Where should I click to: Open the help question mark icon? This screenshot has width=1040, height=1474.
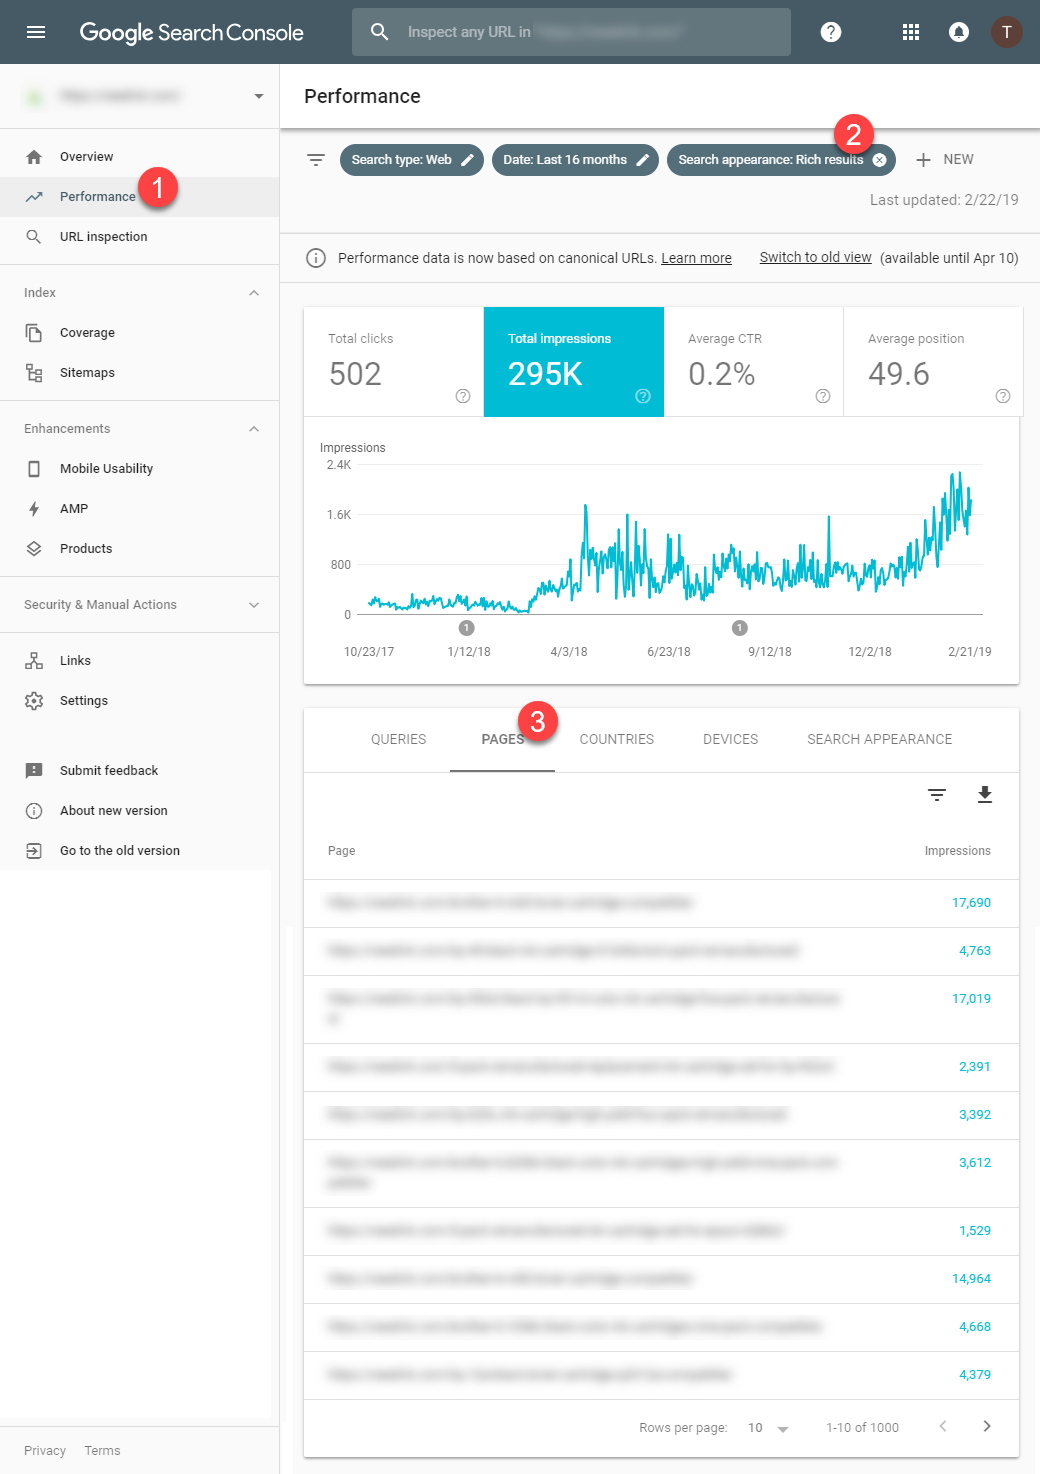[x=830, y=32]
